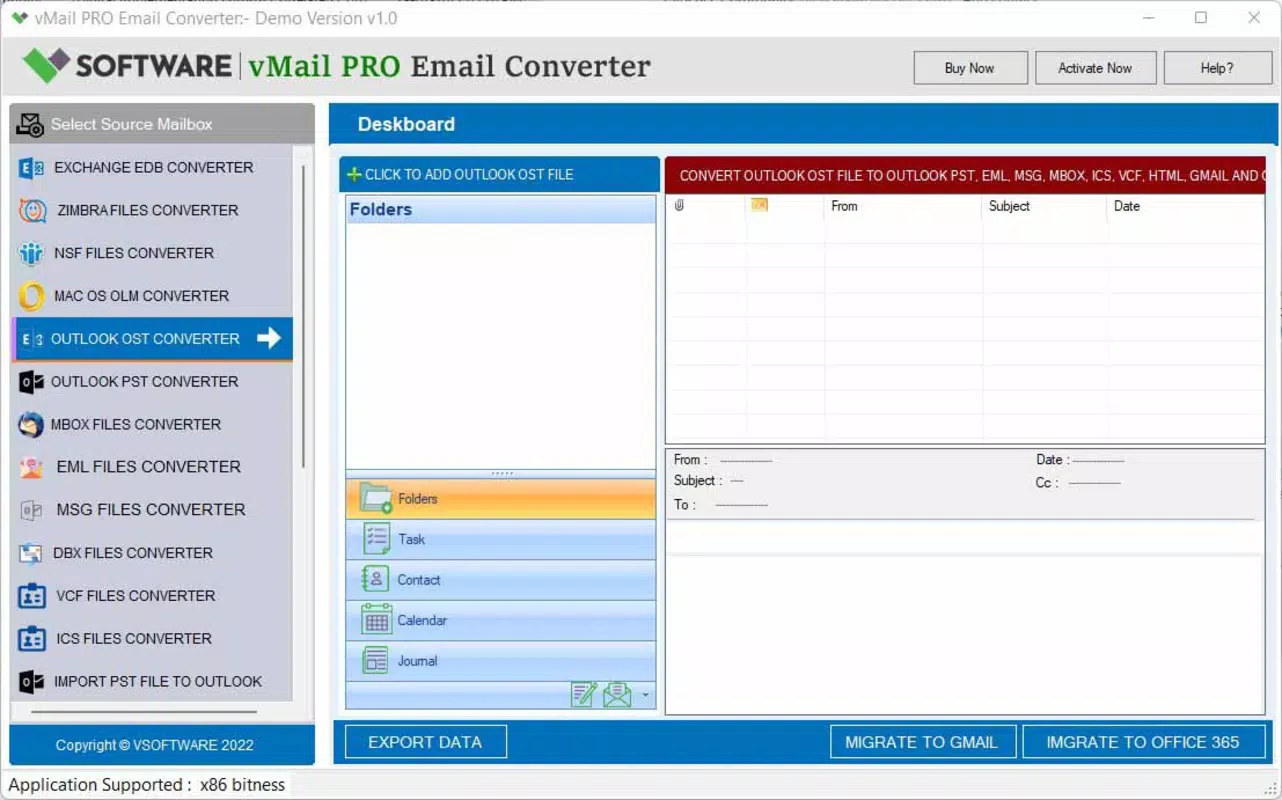Click the Calendar grid icon
Viewport: 1282px width, 800px height.
pyautogui.click(x=376, y=620)
